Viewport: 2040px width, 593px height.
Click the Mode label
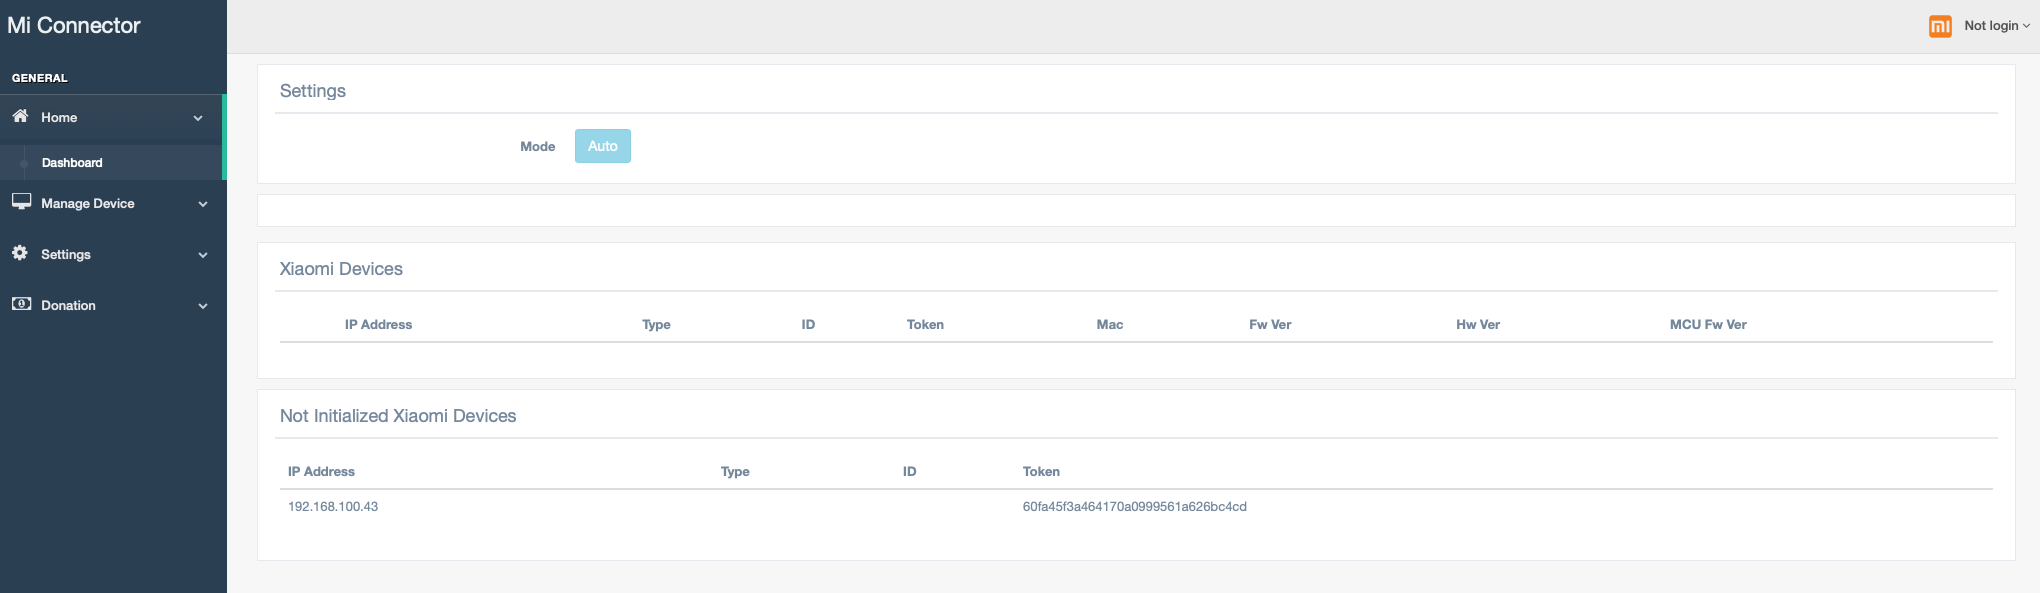[x=538, y=147]
